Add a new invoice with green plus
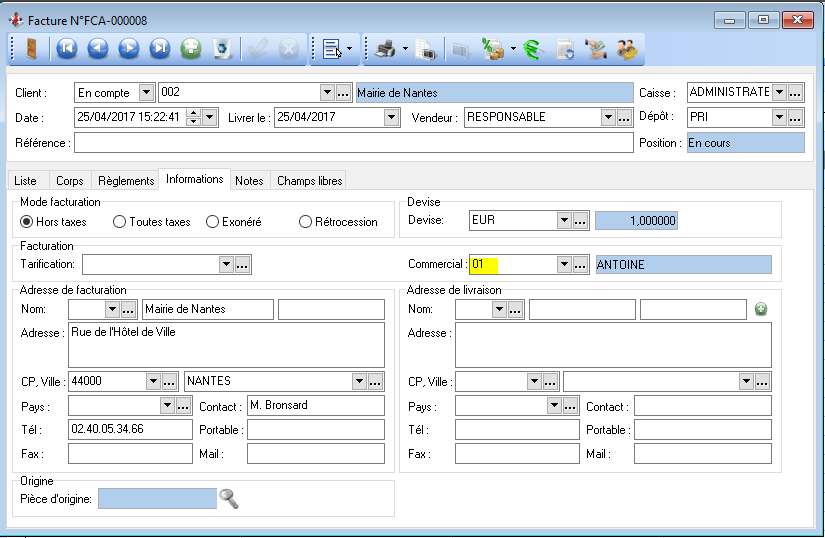 pos(191,48)
